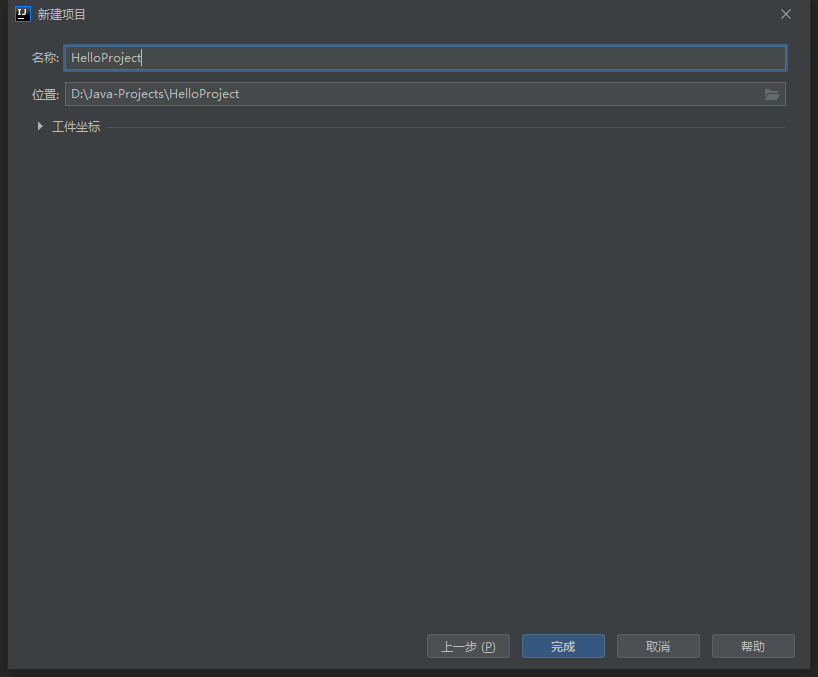Image resolution: width=818 pixels, height=677 pixels.
Task: Cancel project creation via 取消
Action: [x=658, y=646]
